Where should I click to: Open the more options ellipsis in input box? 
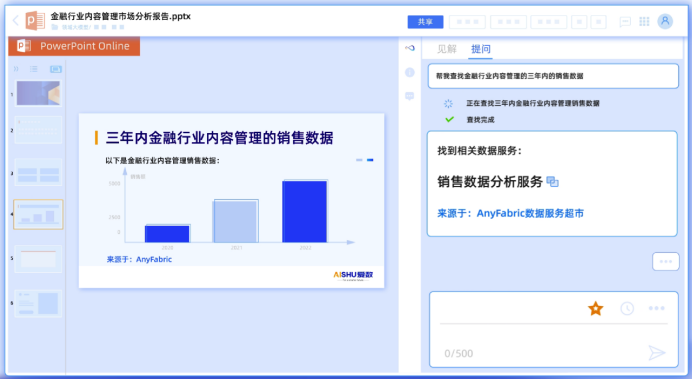(656, 308)
